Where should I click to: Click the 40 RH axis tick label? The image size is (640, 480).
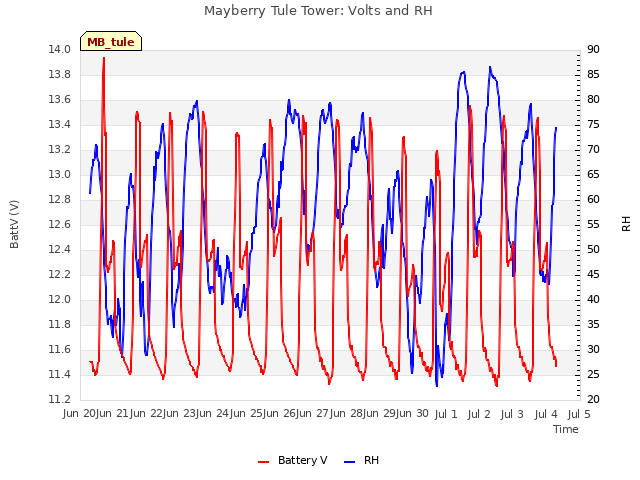[x=593, y=300]
